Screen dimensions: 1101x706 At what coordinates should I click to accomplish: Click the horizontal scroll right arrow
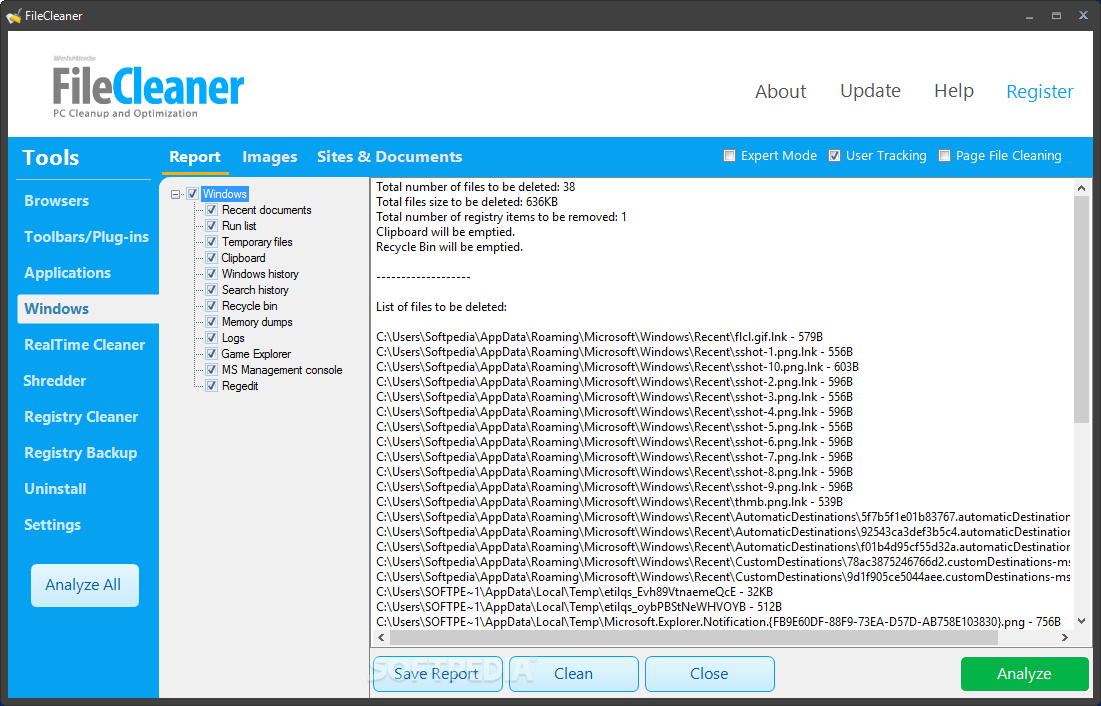(x=1064, y=638)
